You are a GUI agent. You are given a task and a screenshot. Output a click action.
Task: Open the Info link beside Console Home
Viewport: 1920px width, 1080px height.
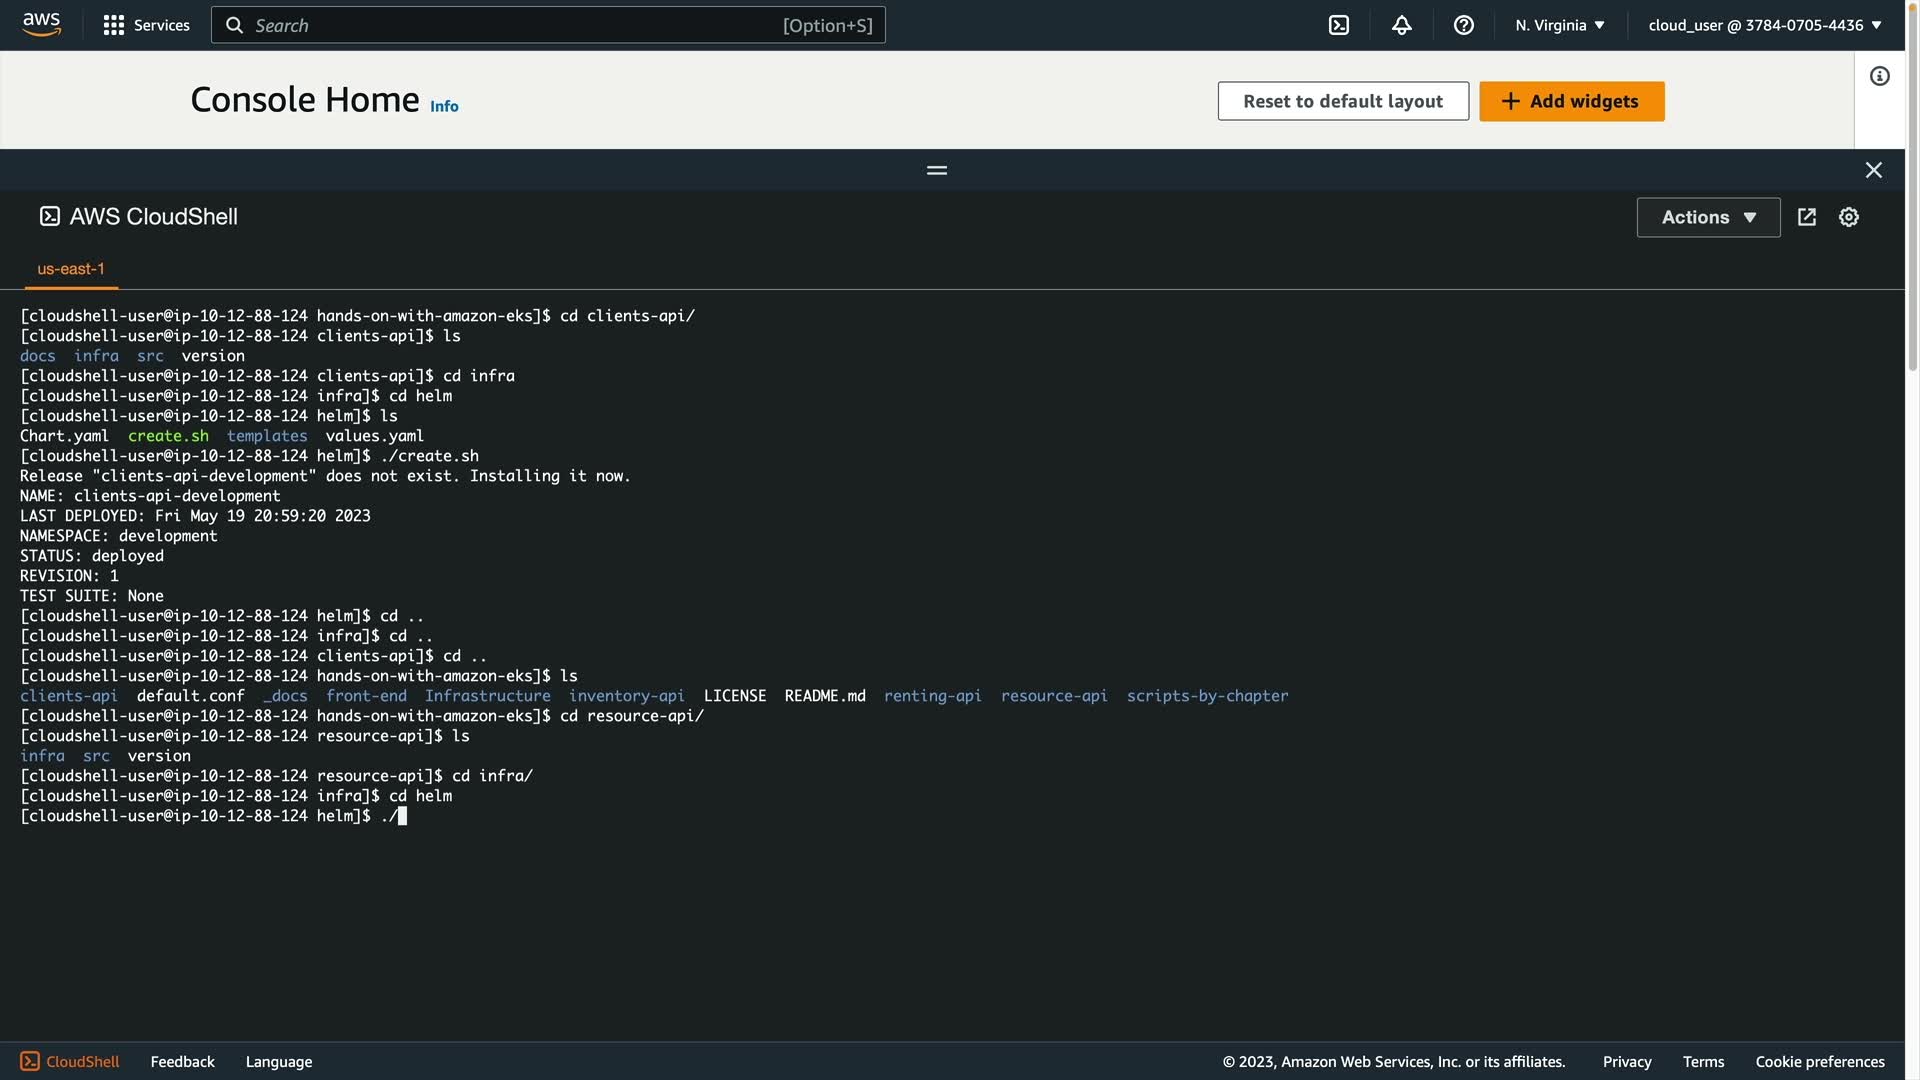444,106
